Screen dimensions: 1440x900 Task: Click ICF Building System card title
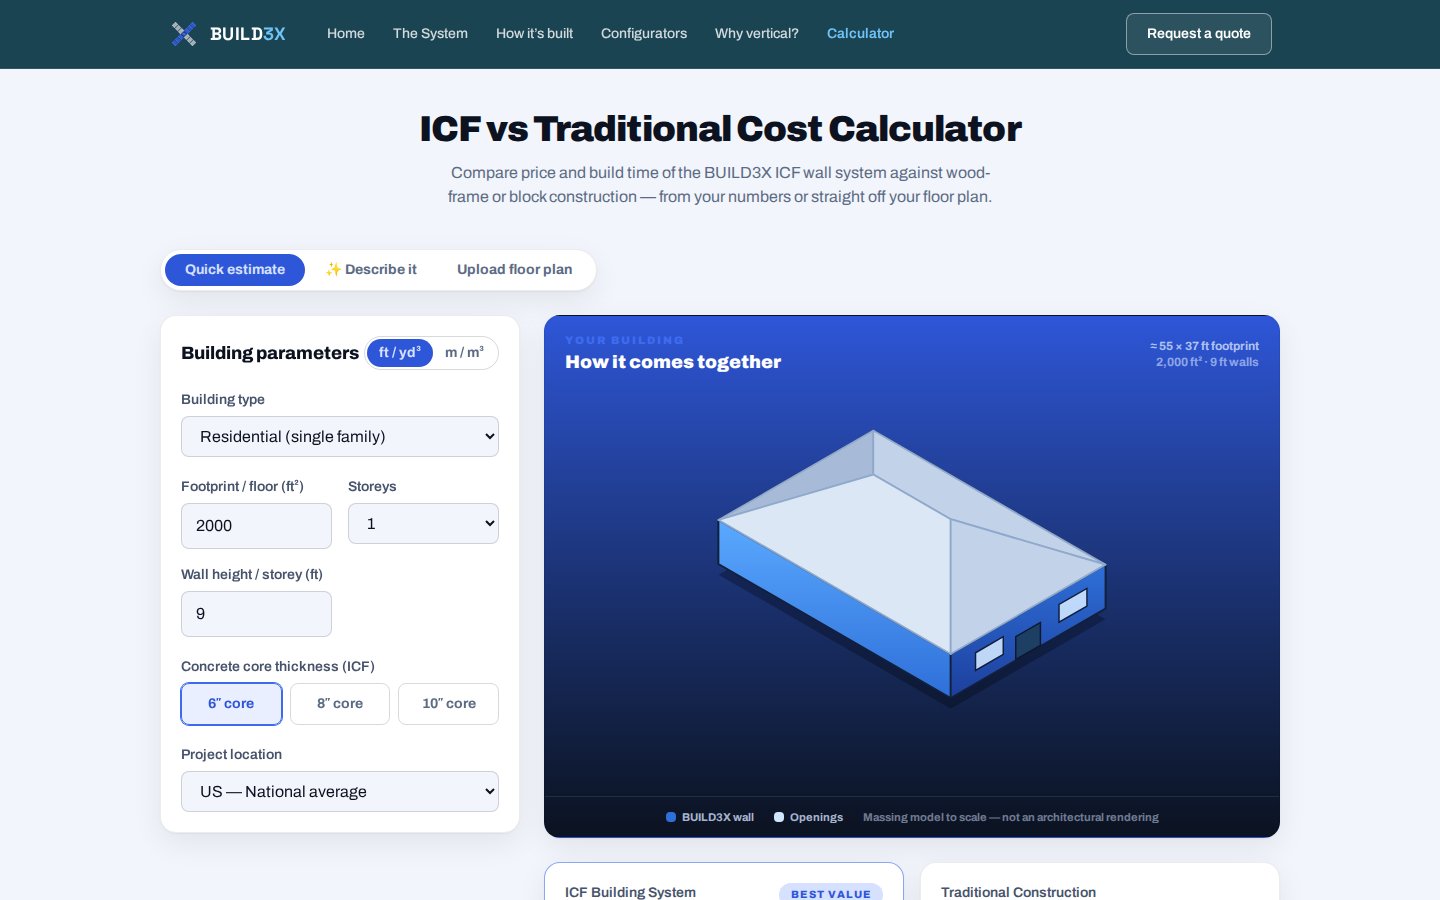pos(630,892)
